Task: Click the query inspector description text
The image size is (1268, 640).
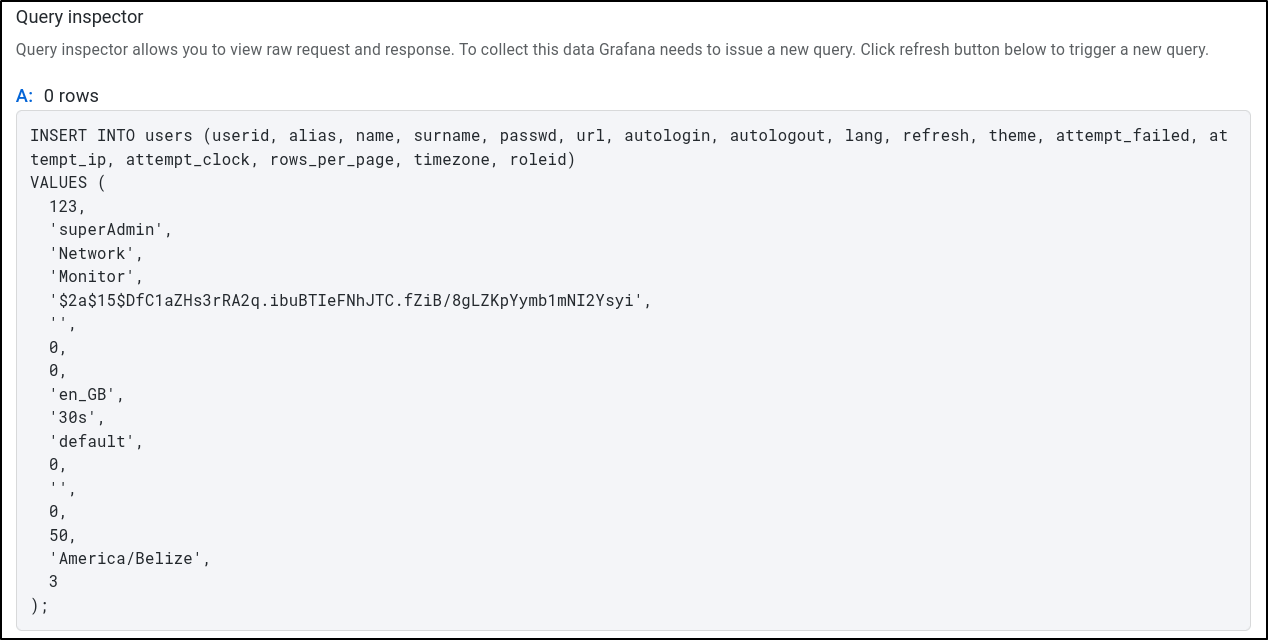Action: pos(612,50)
